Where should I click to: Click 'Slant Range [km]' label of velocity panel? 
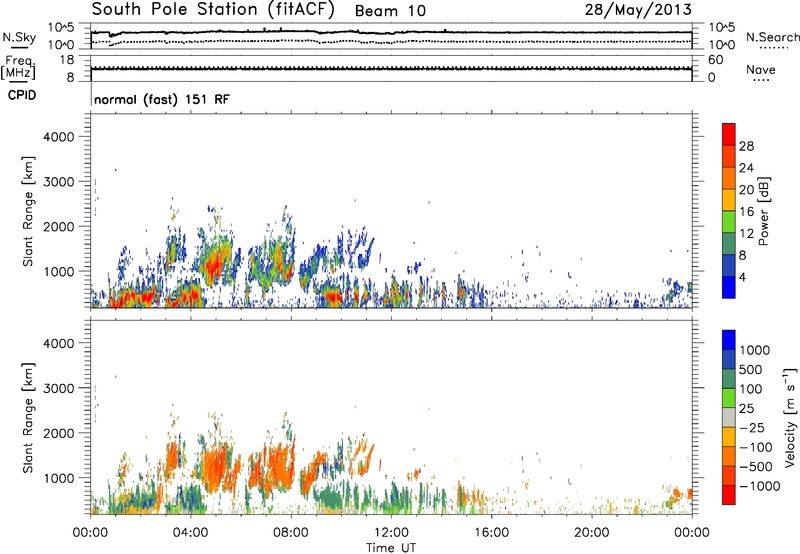pos(28,418)
